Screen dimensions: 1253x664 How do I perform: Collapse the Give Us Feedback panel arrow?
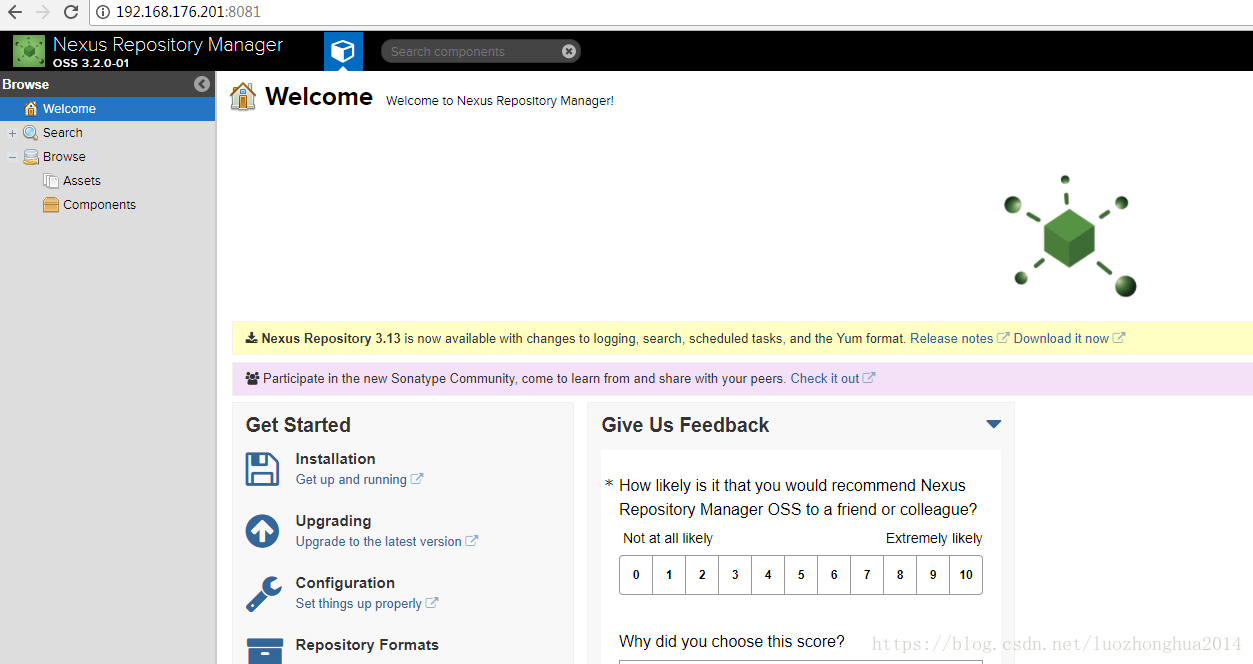point(993,424)
